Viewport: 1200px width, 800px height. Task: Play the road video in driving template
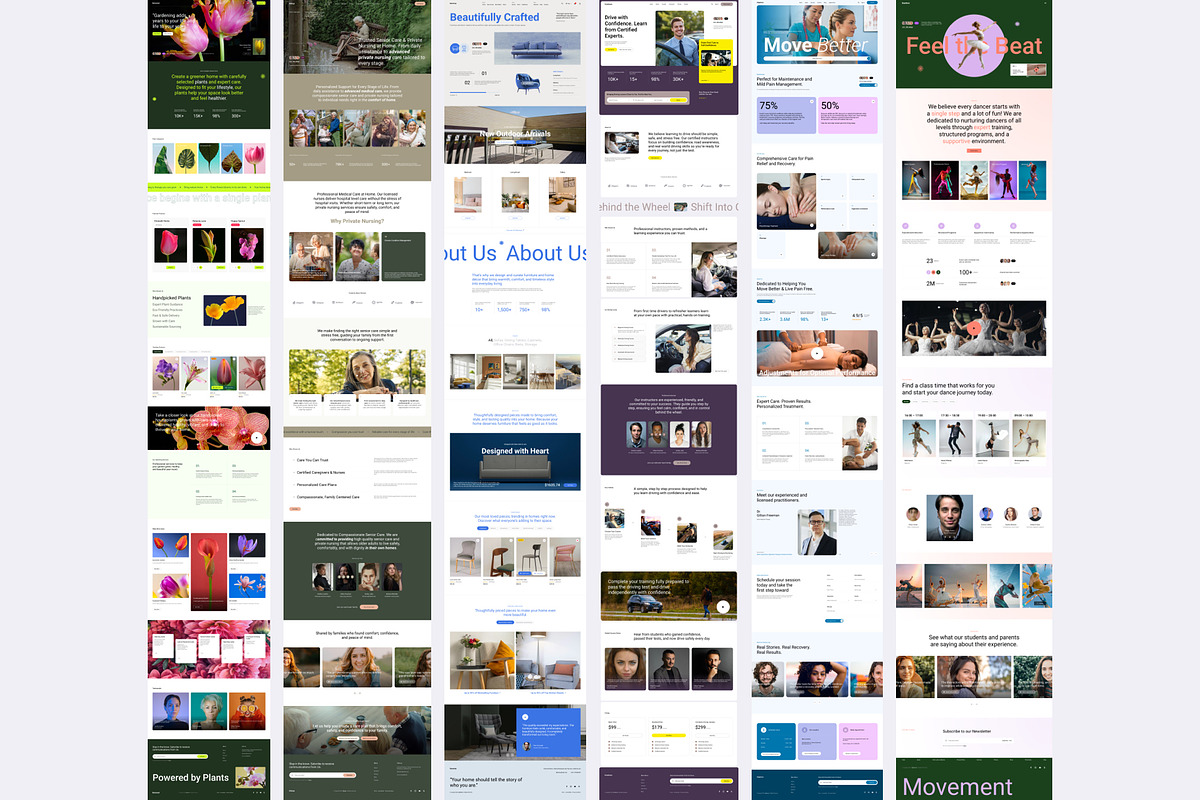tap(723, 606)
